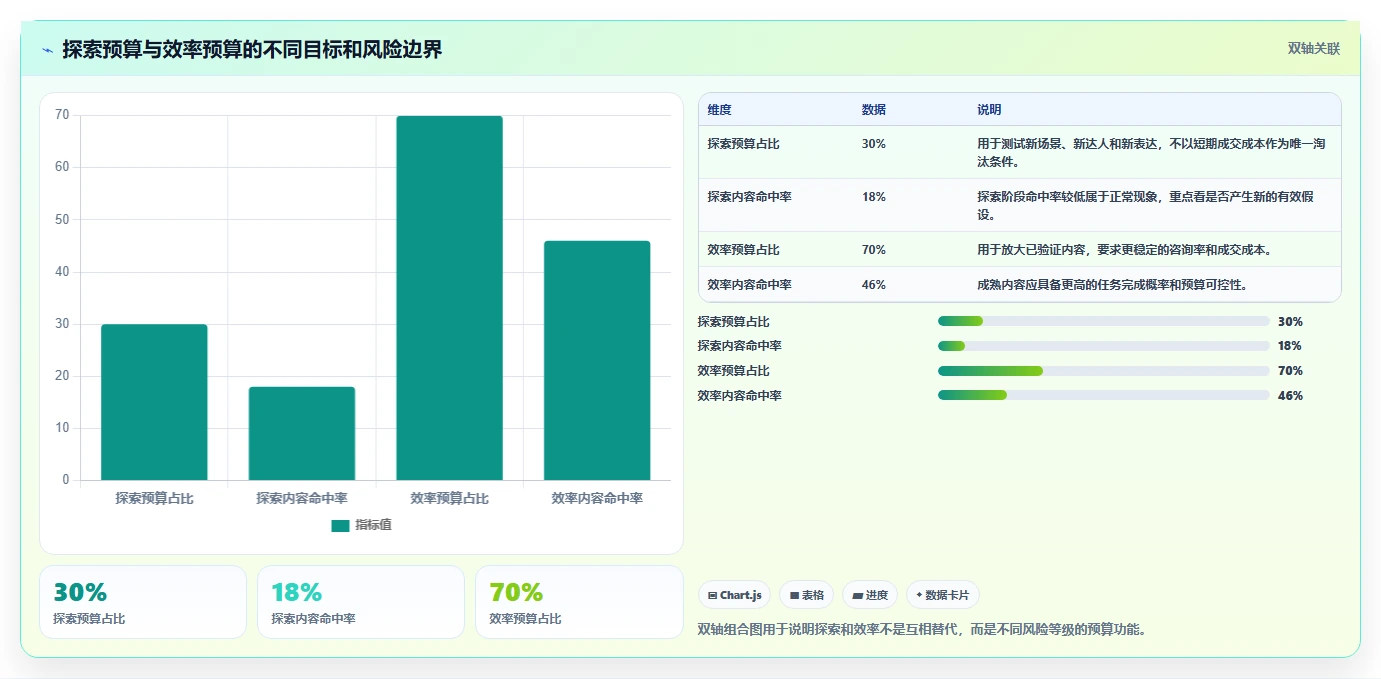Click the 探索预算占比 progress bar
Screen dimensions: 1381x679
pyautogui.click(x=1104, y=321)
